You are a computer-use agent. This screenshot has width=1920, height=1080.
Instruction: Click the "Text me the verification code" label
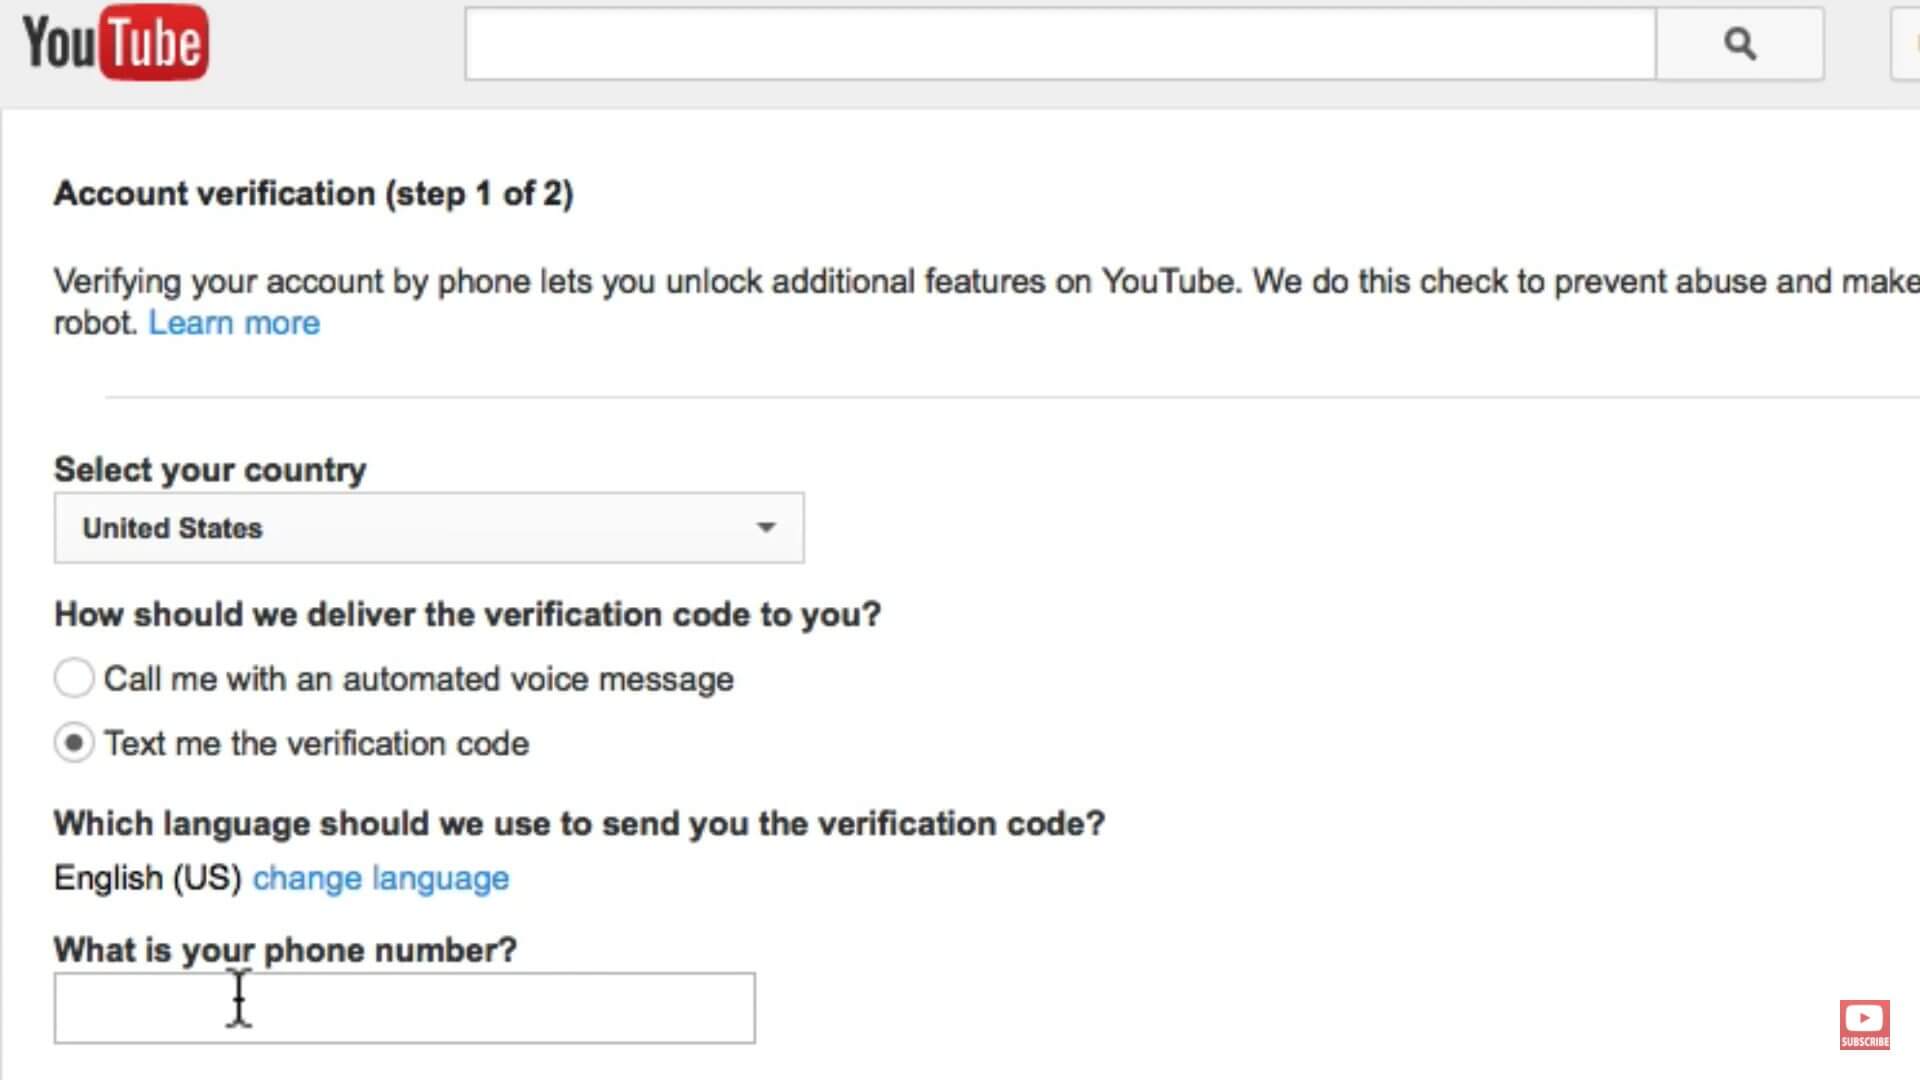point(316,744)
